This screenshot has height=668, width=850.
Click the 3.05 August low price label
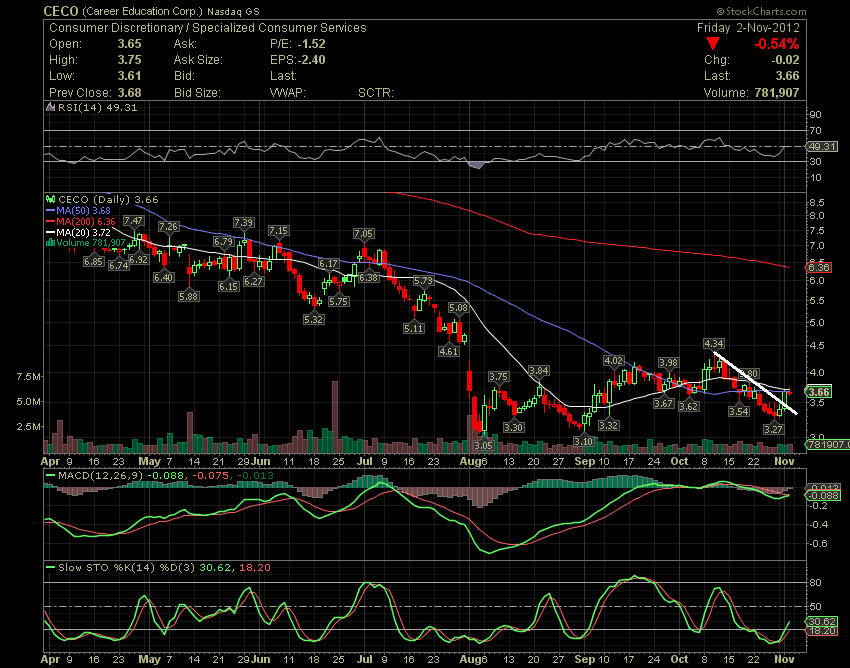tap(484, 446)
